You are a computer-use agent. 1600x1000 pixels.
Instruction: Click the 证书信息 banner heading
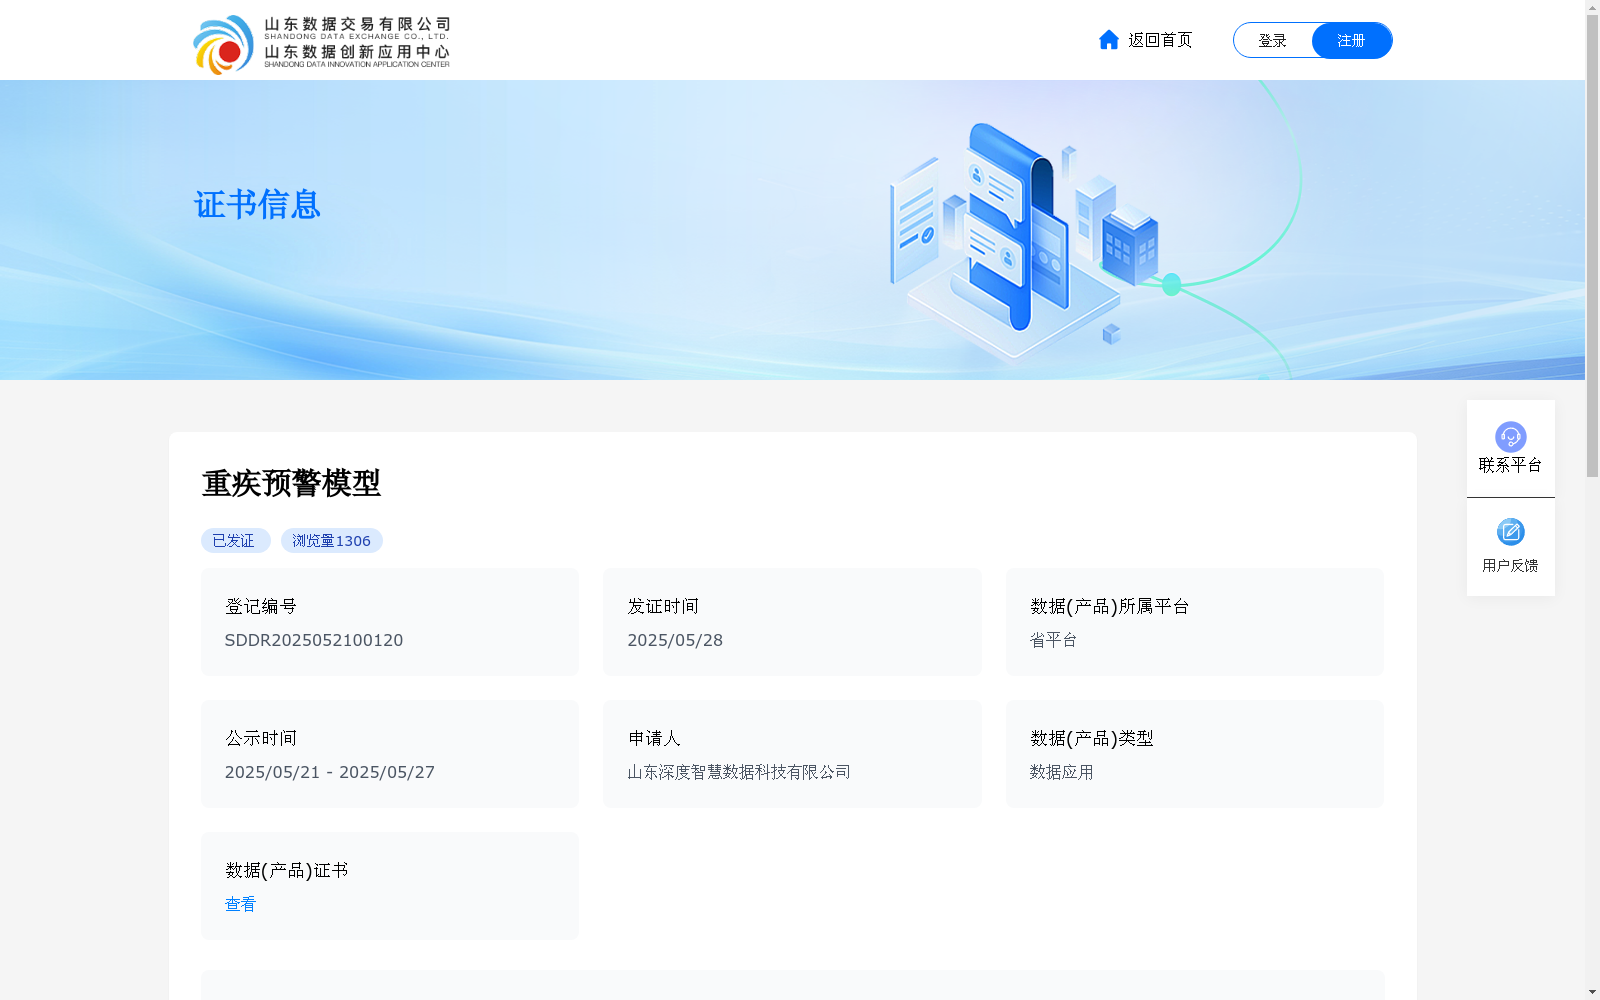pyautogui.click(x=257, y=204)
